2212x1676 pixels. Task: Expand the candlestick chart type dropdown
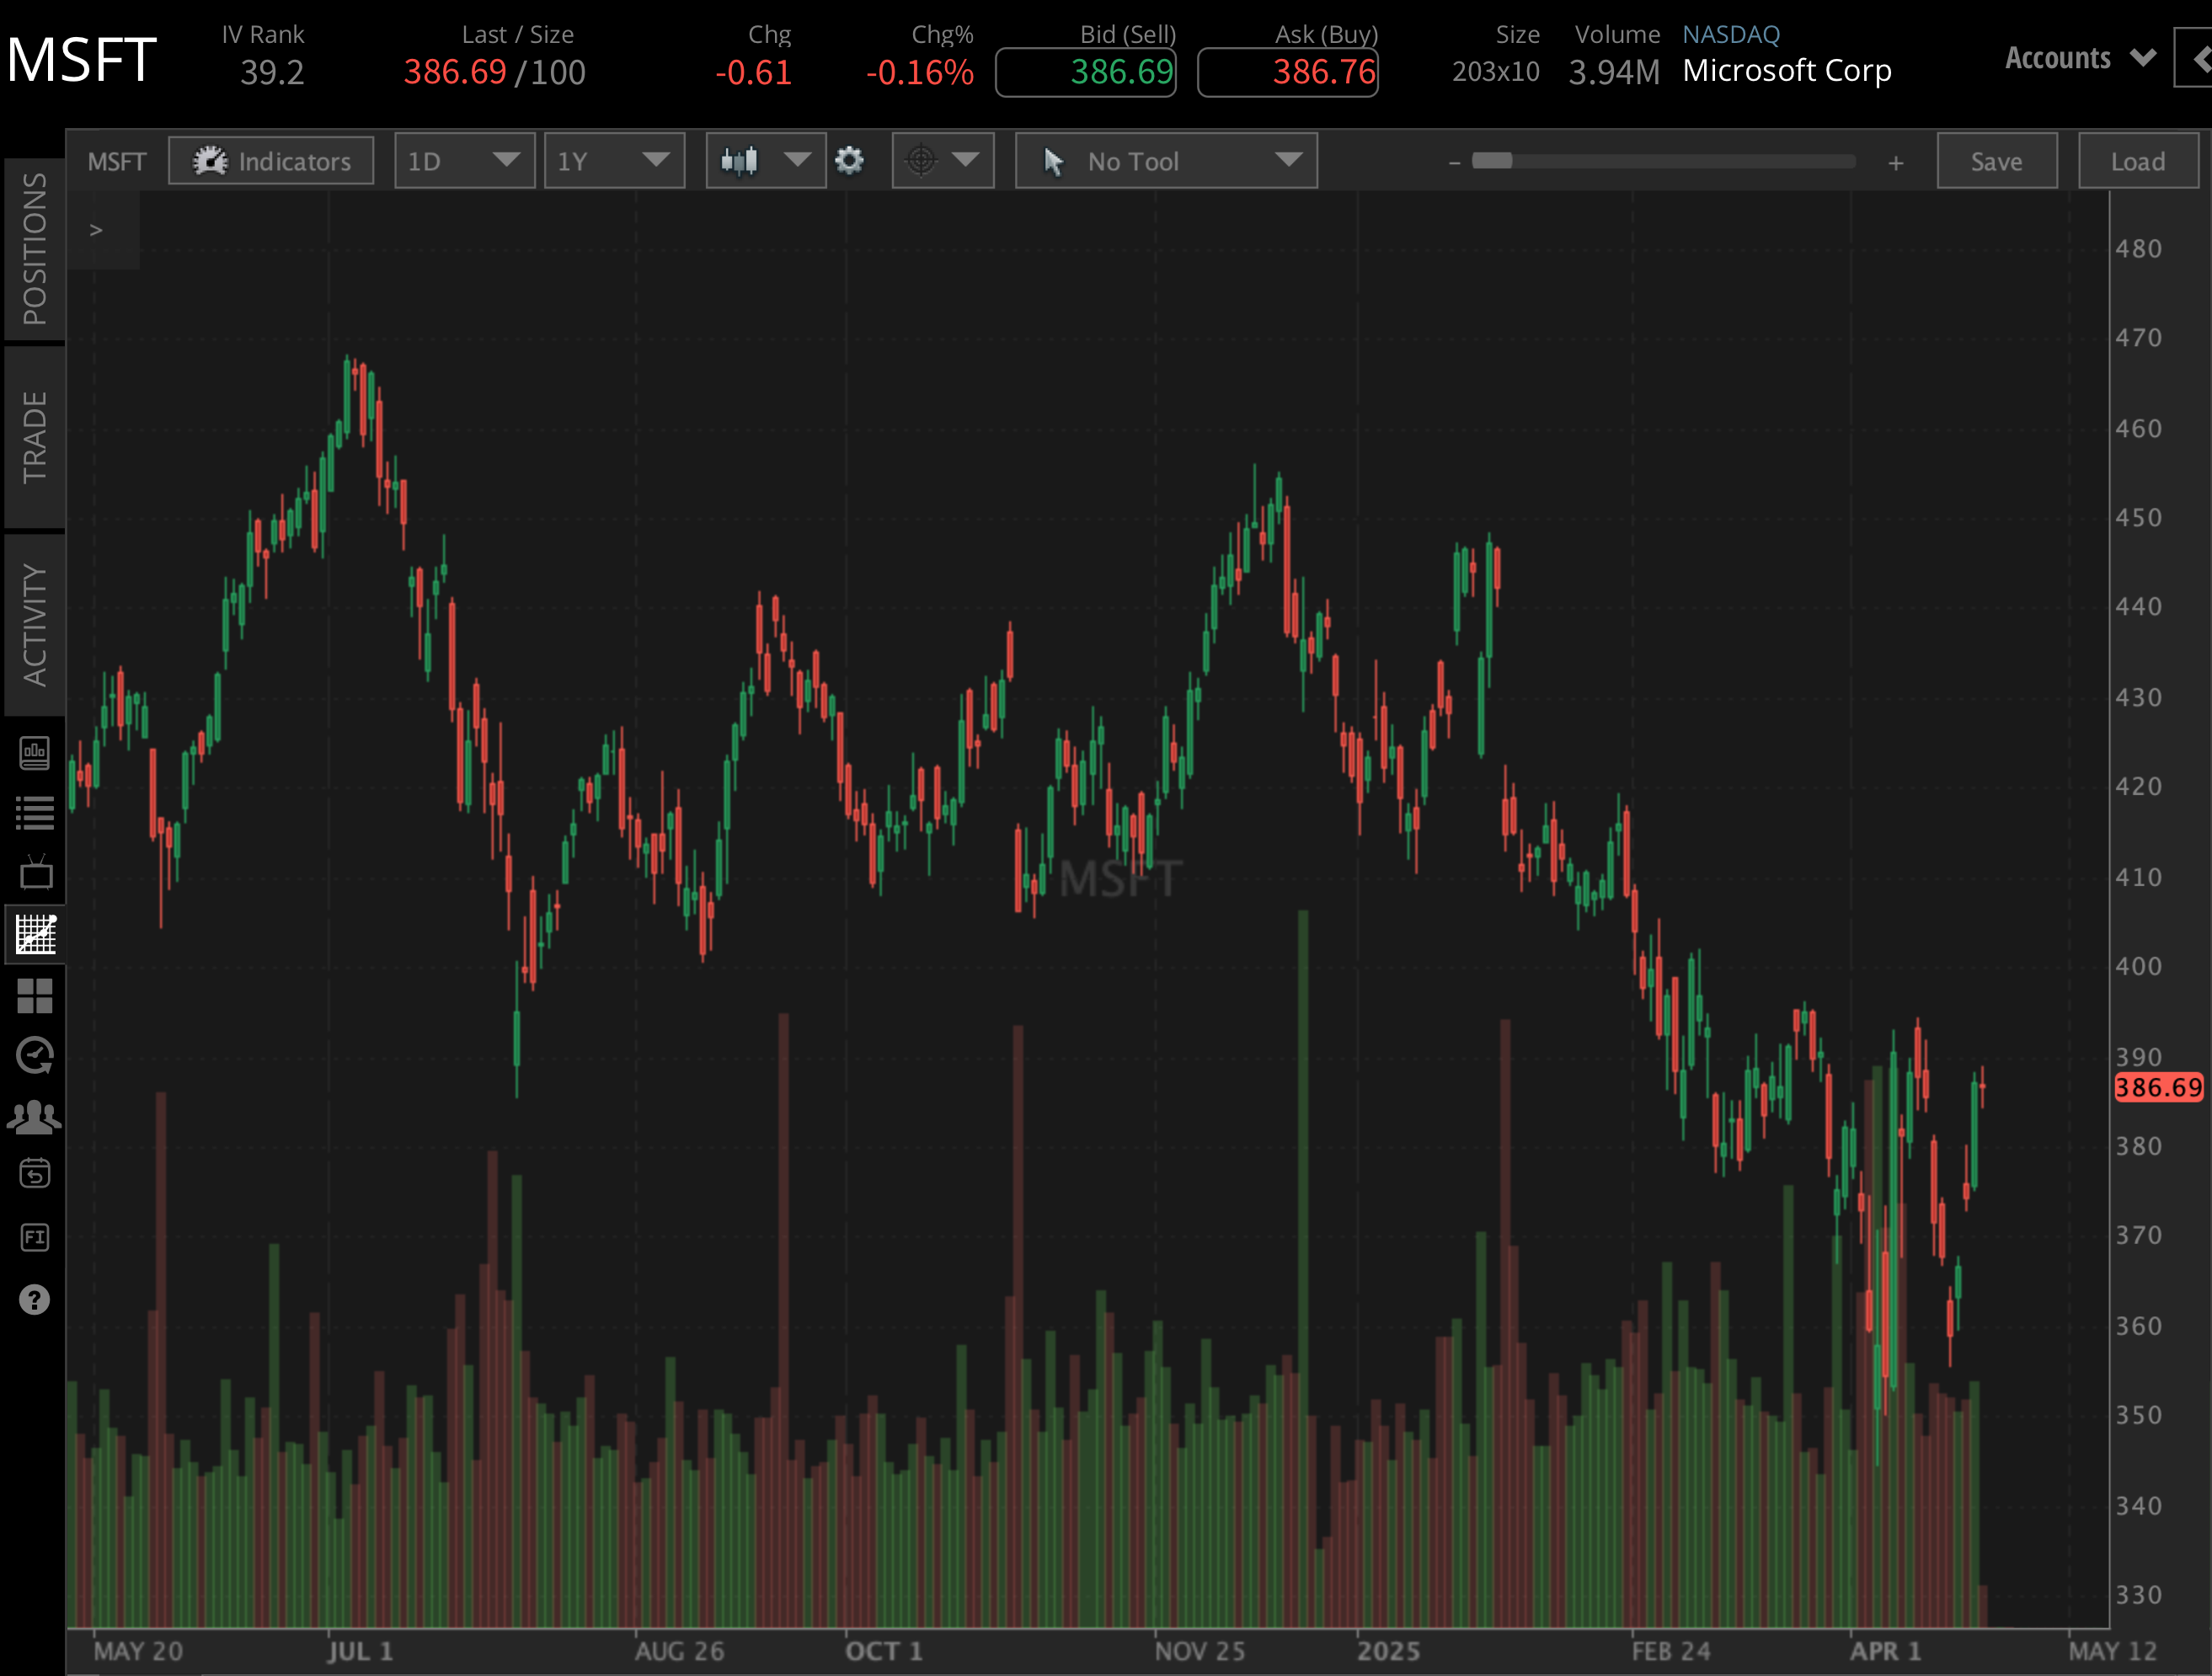(765, 160)
